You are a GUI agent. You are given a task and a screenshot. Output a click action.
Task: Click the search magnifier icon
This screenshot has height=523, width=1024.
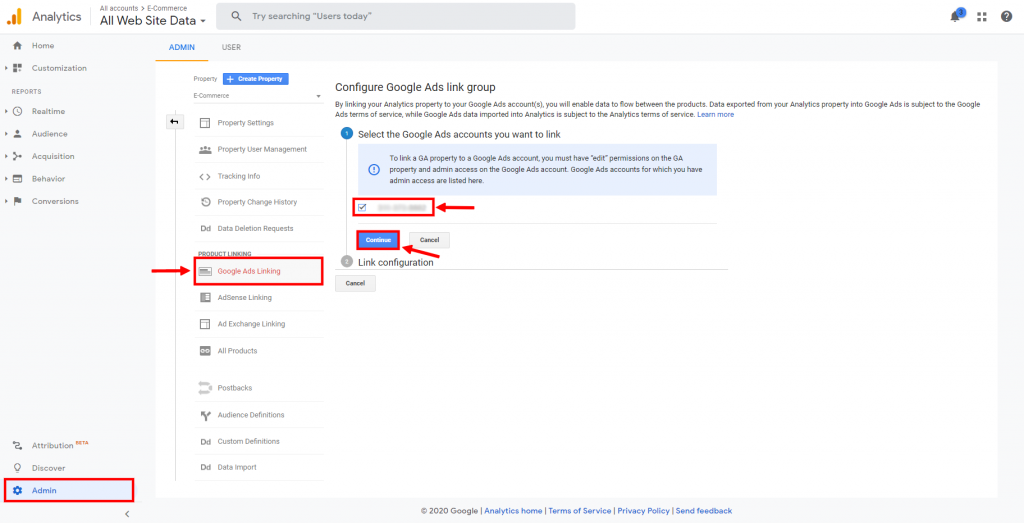pyautogui.click(x=236, y=16)
